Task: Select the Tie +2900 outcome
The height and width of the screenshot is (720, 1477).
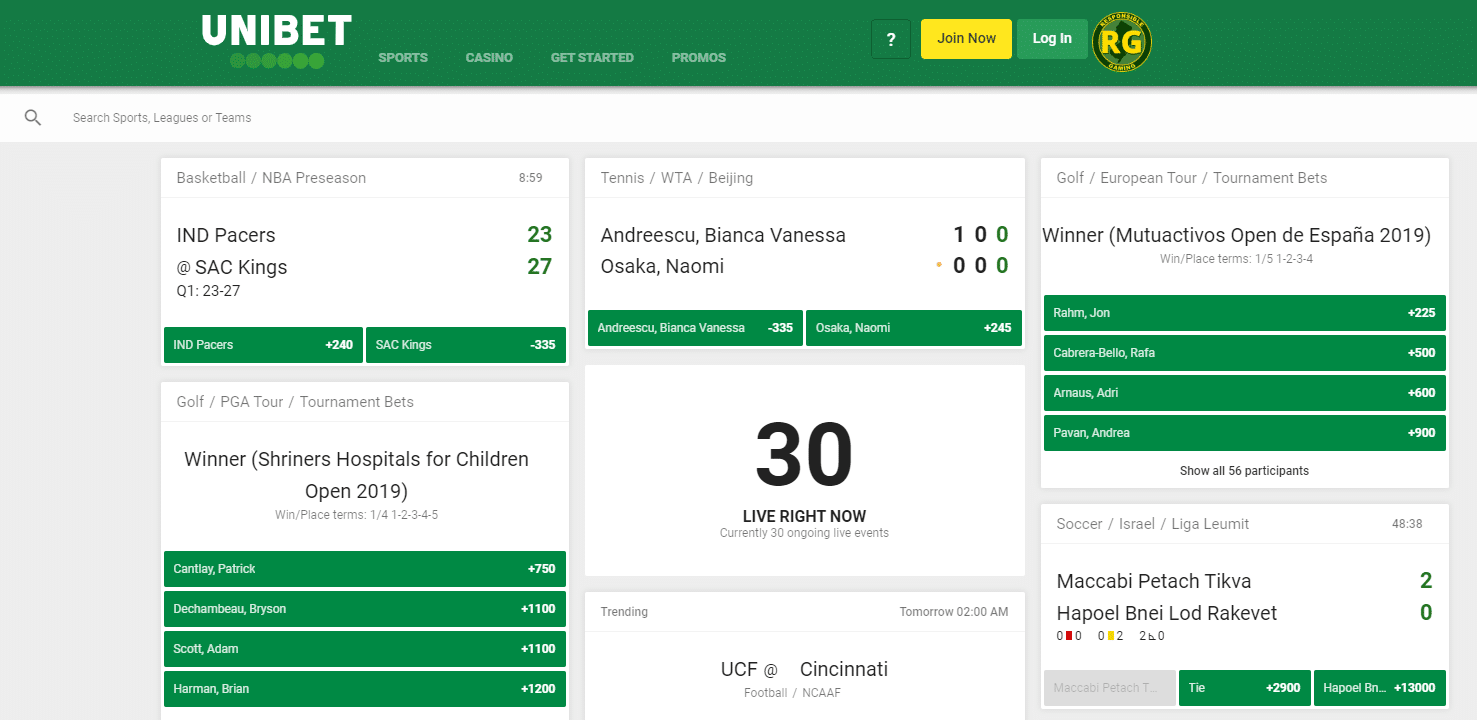Action: (1244, 688)
